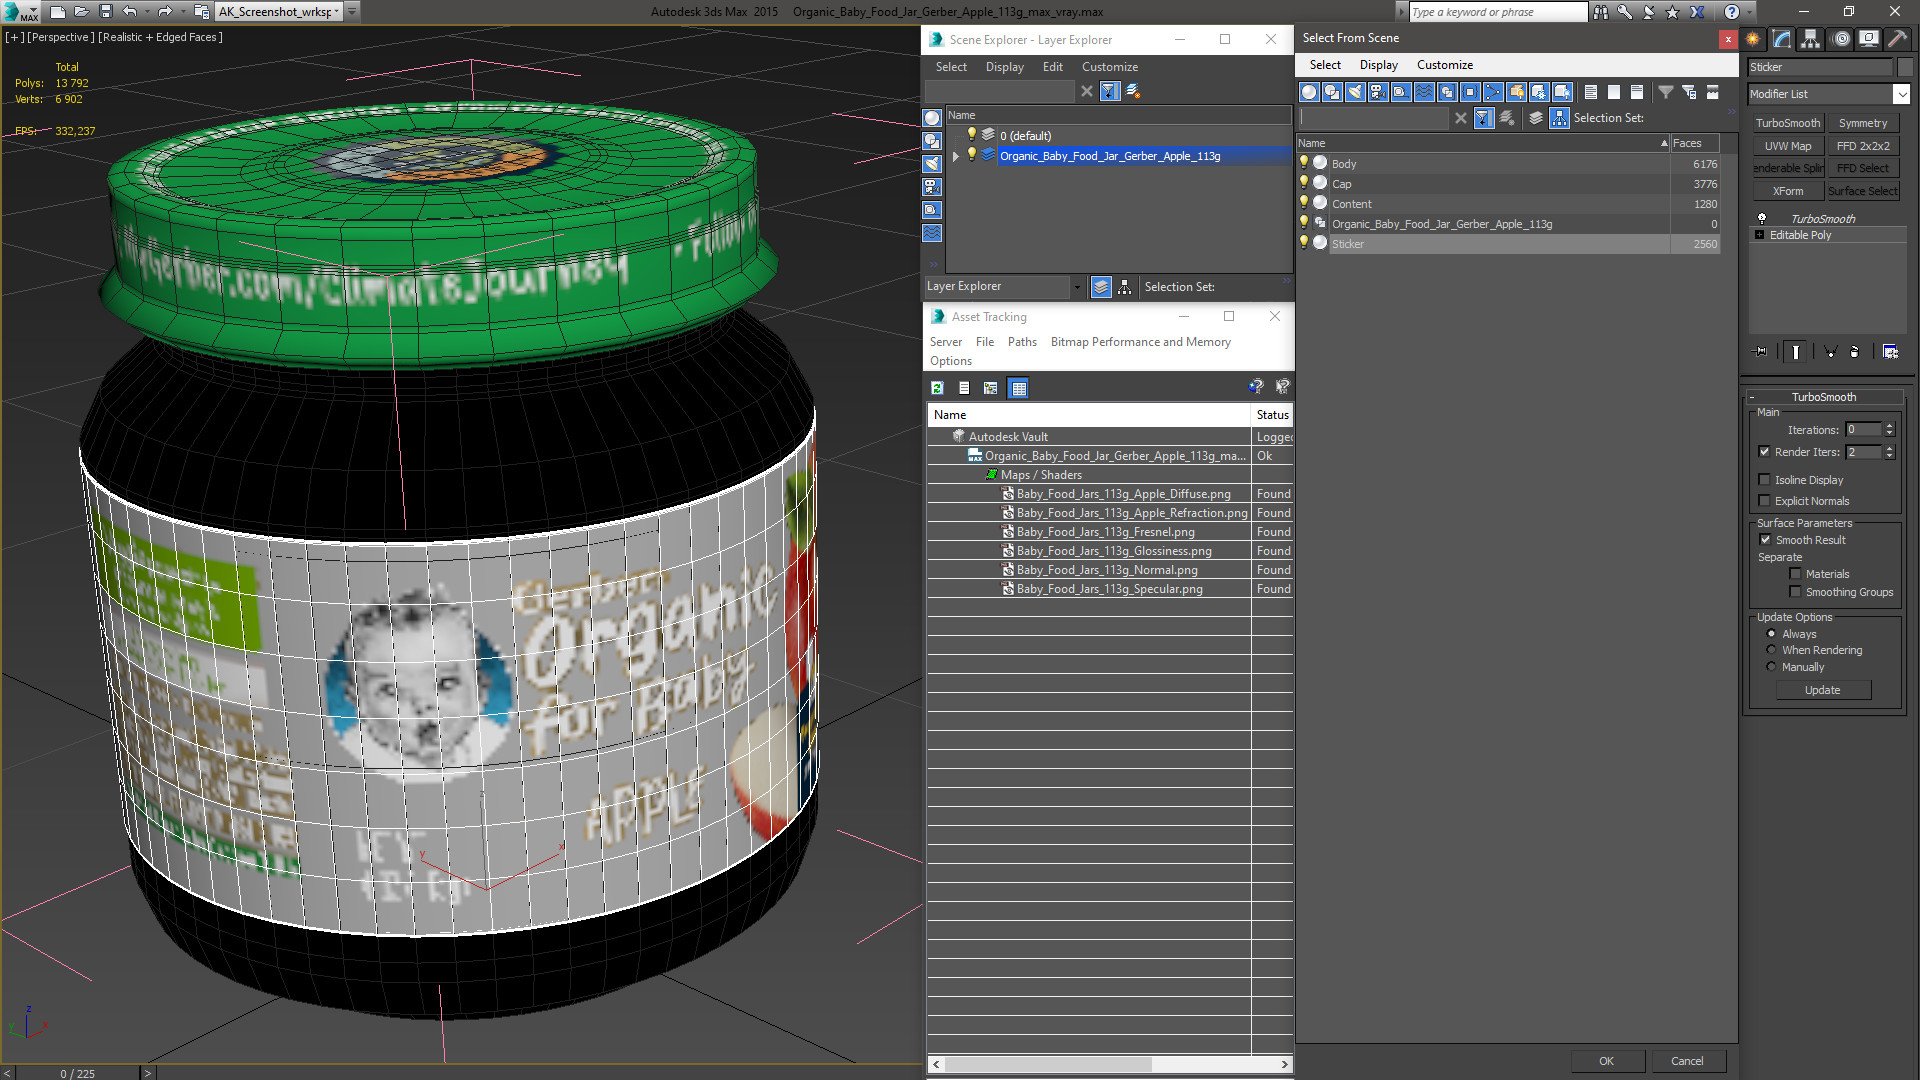The width and height of the screenshot is (1920, 1080).
Task: Open Paths menu in Asset Tracking
Action: pyautogui.click(x=1022, y=342)
